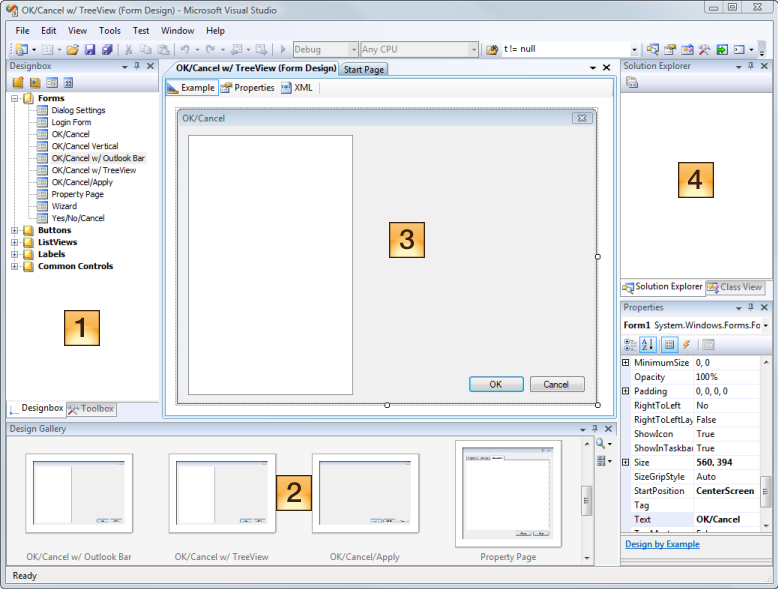The image size is (778, 589).
Task: Click the Design Gallery zoom magnifier icon
Action: coord(601,444)
